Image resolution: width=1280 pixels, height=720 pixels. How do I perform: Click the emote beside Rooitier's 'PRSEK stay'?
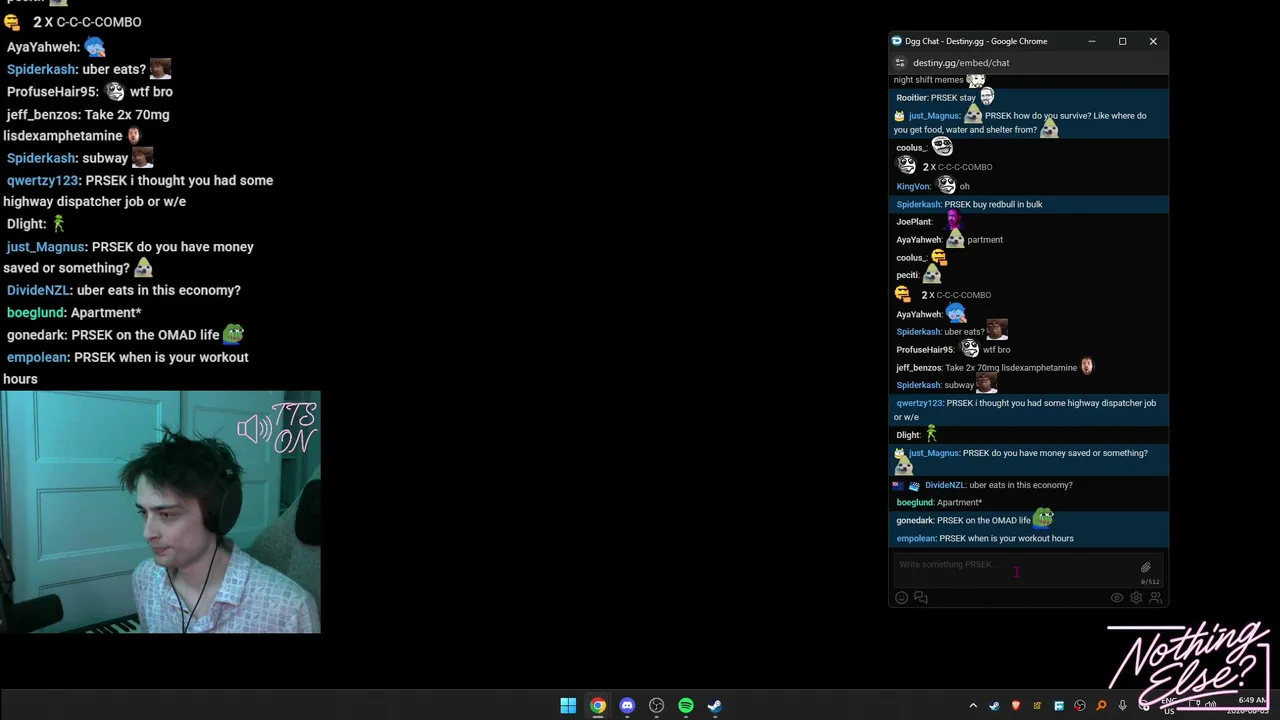click(x=987, y=96)
